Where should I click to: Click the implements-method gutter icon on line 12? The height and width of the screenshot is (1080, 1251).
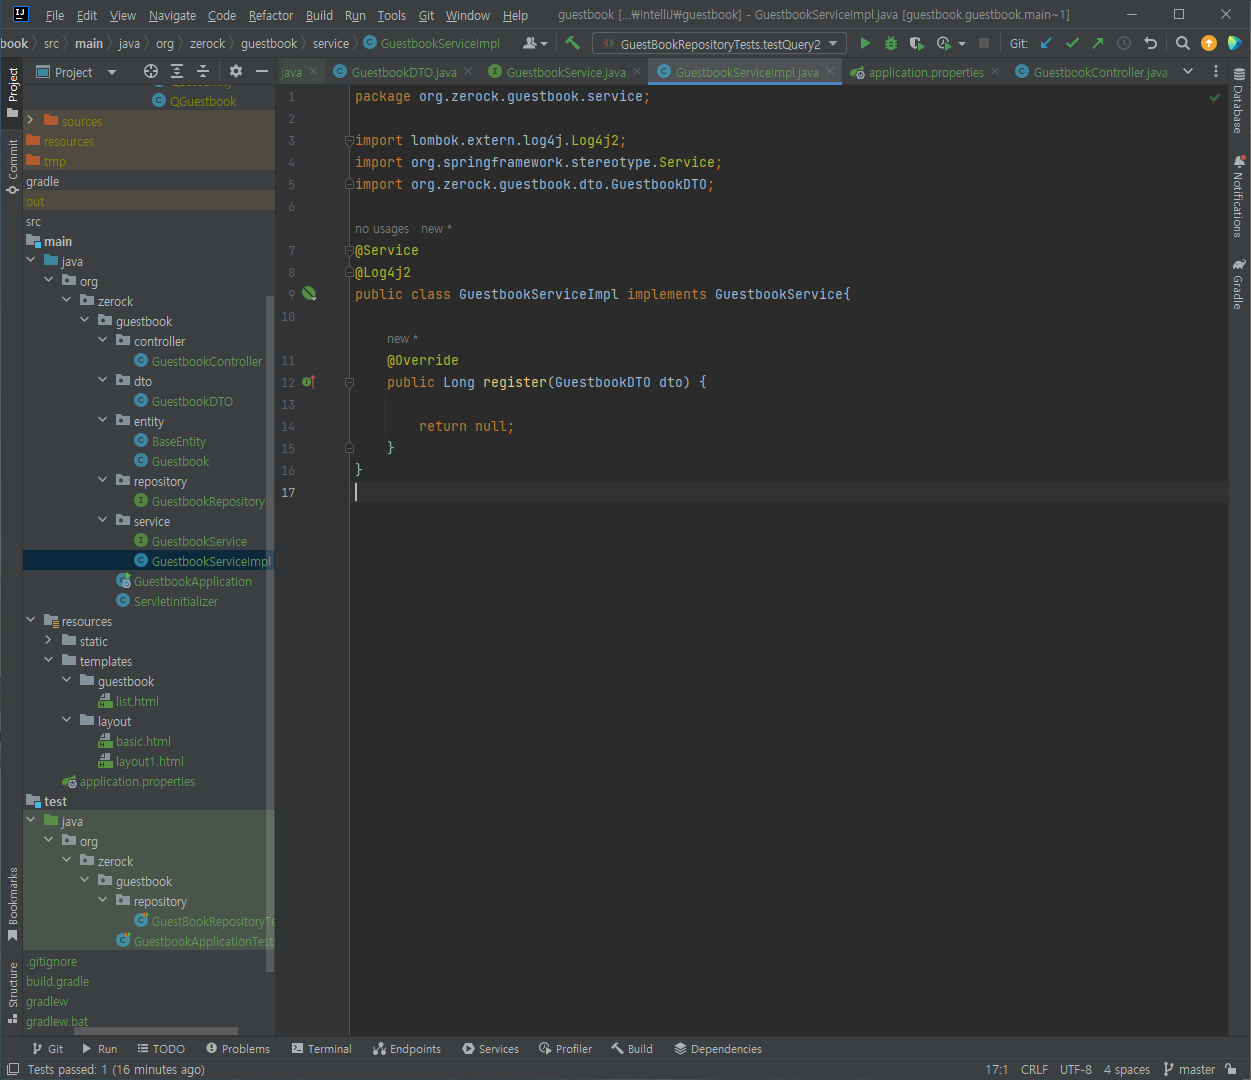click(x=309, y=382)
